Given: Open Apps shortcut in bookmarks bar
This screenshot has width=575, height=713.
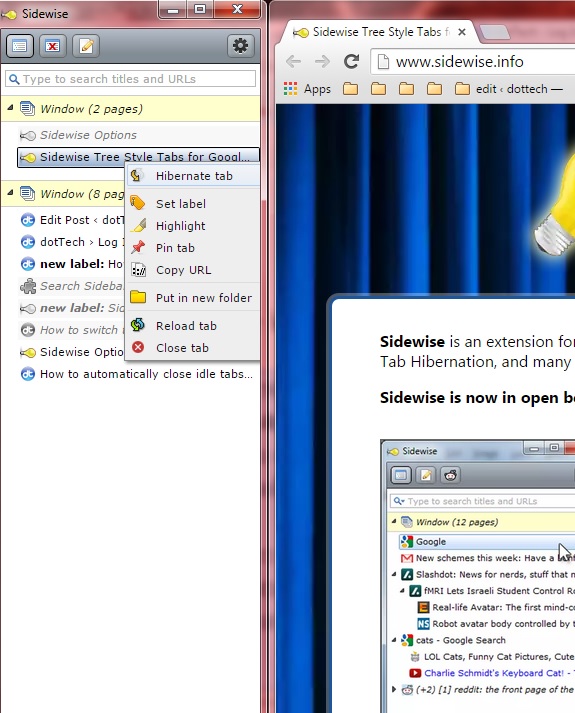Looking at the screenshot, I should [x=307, y=89].
